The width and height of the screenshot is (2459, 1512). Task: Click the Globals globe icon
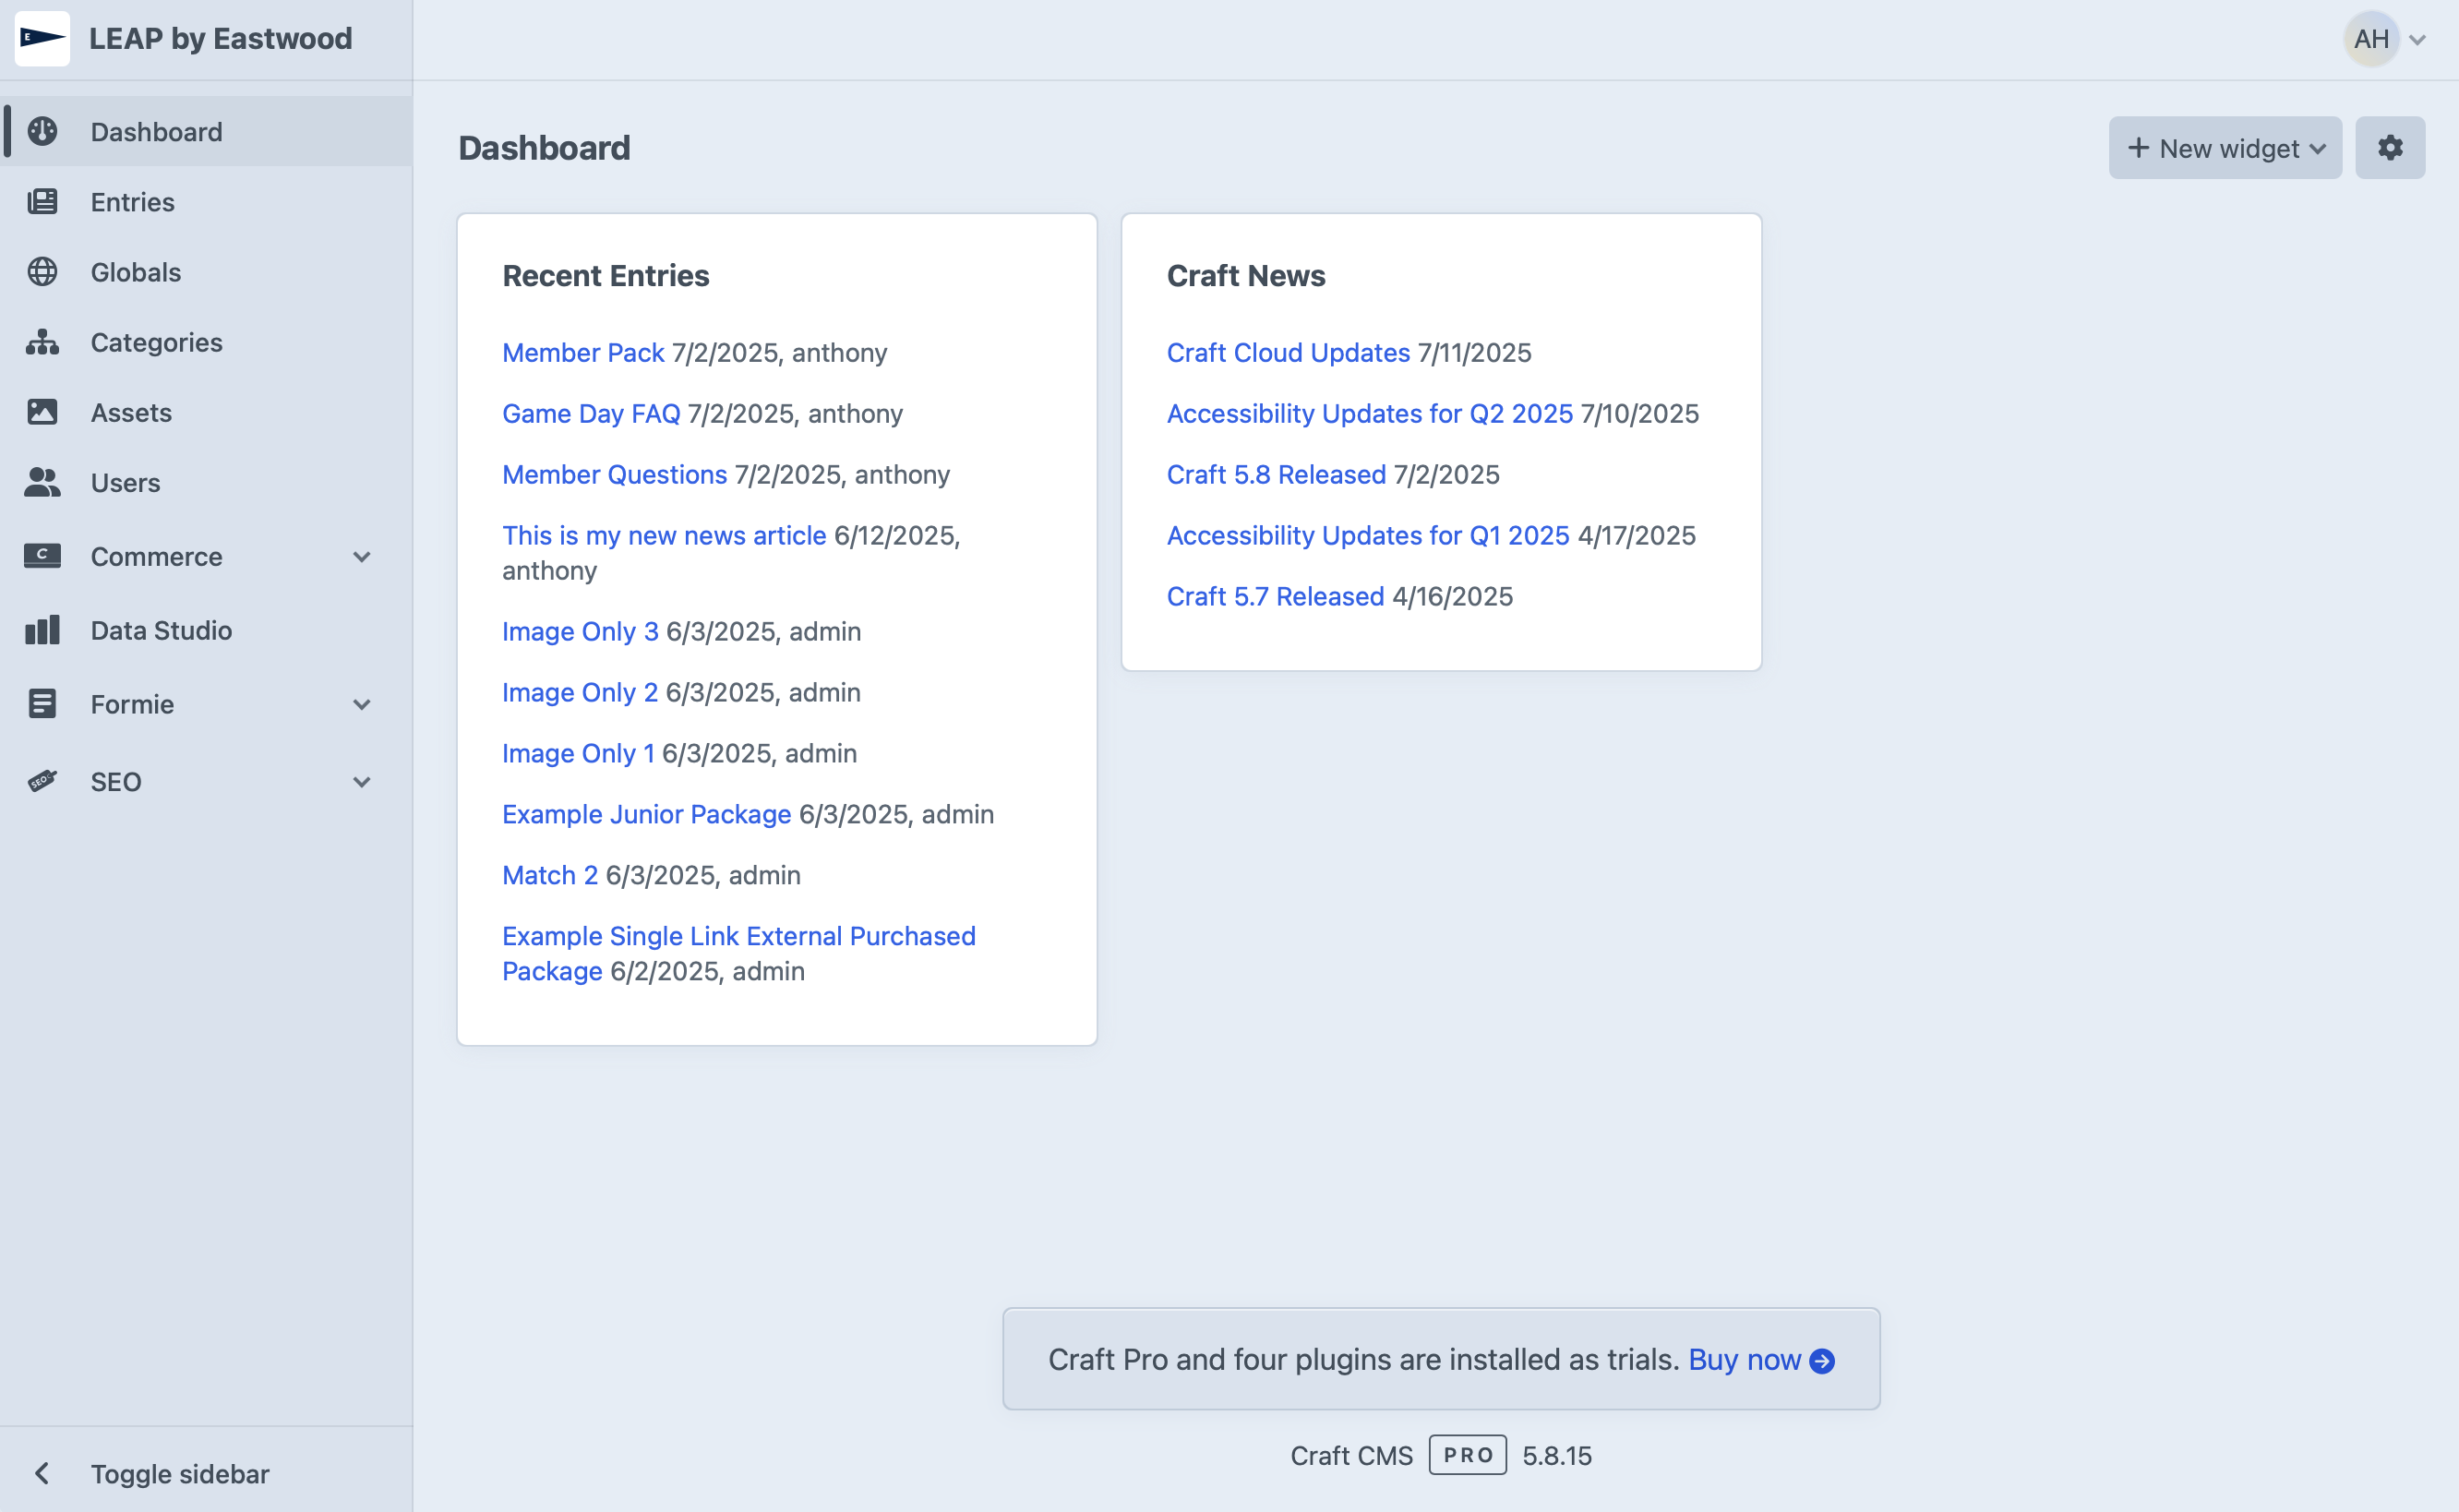coord(42,271)
